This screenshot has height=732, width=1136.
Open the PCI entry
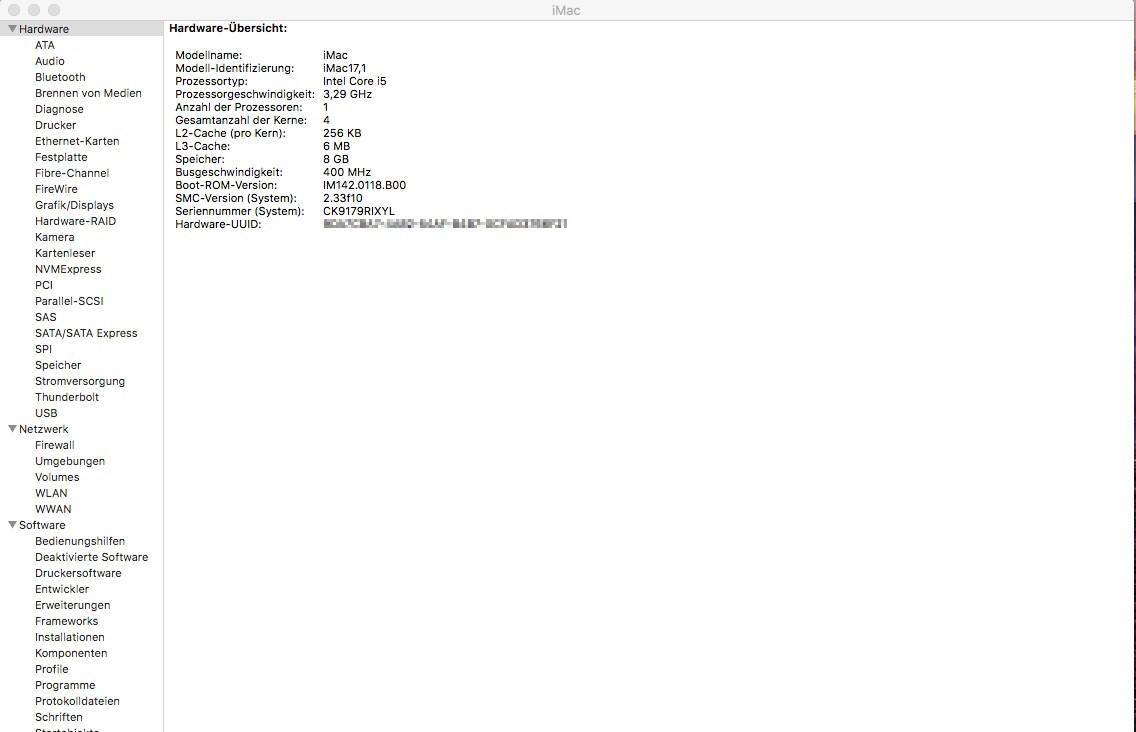coord(43,285)
